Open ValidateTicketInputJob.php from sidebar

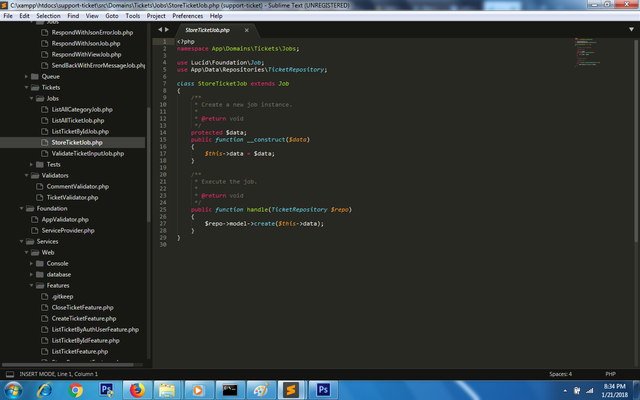tap(88, 153)
